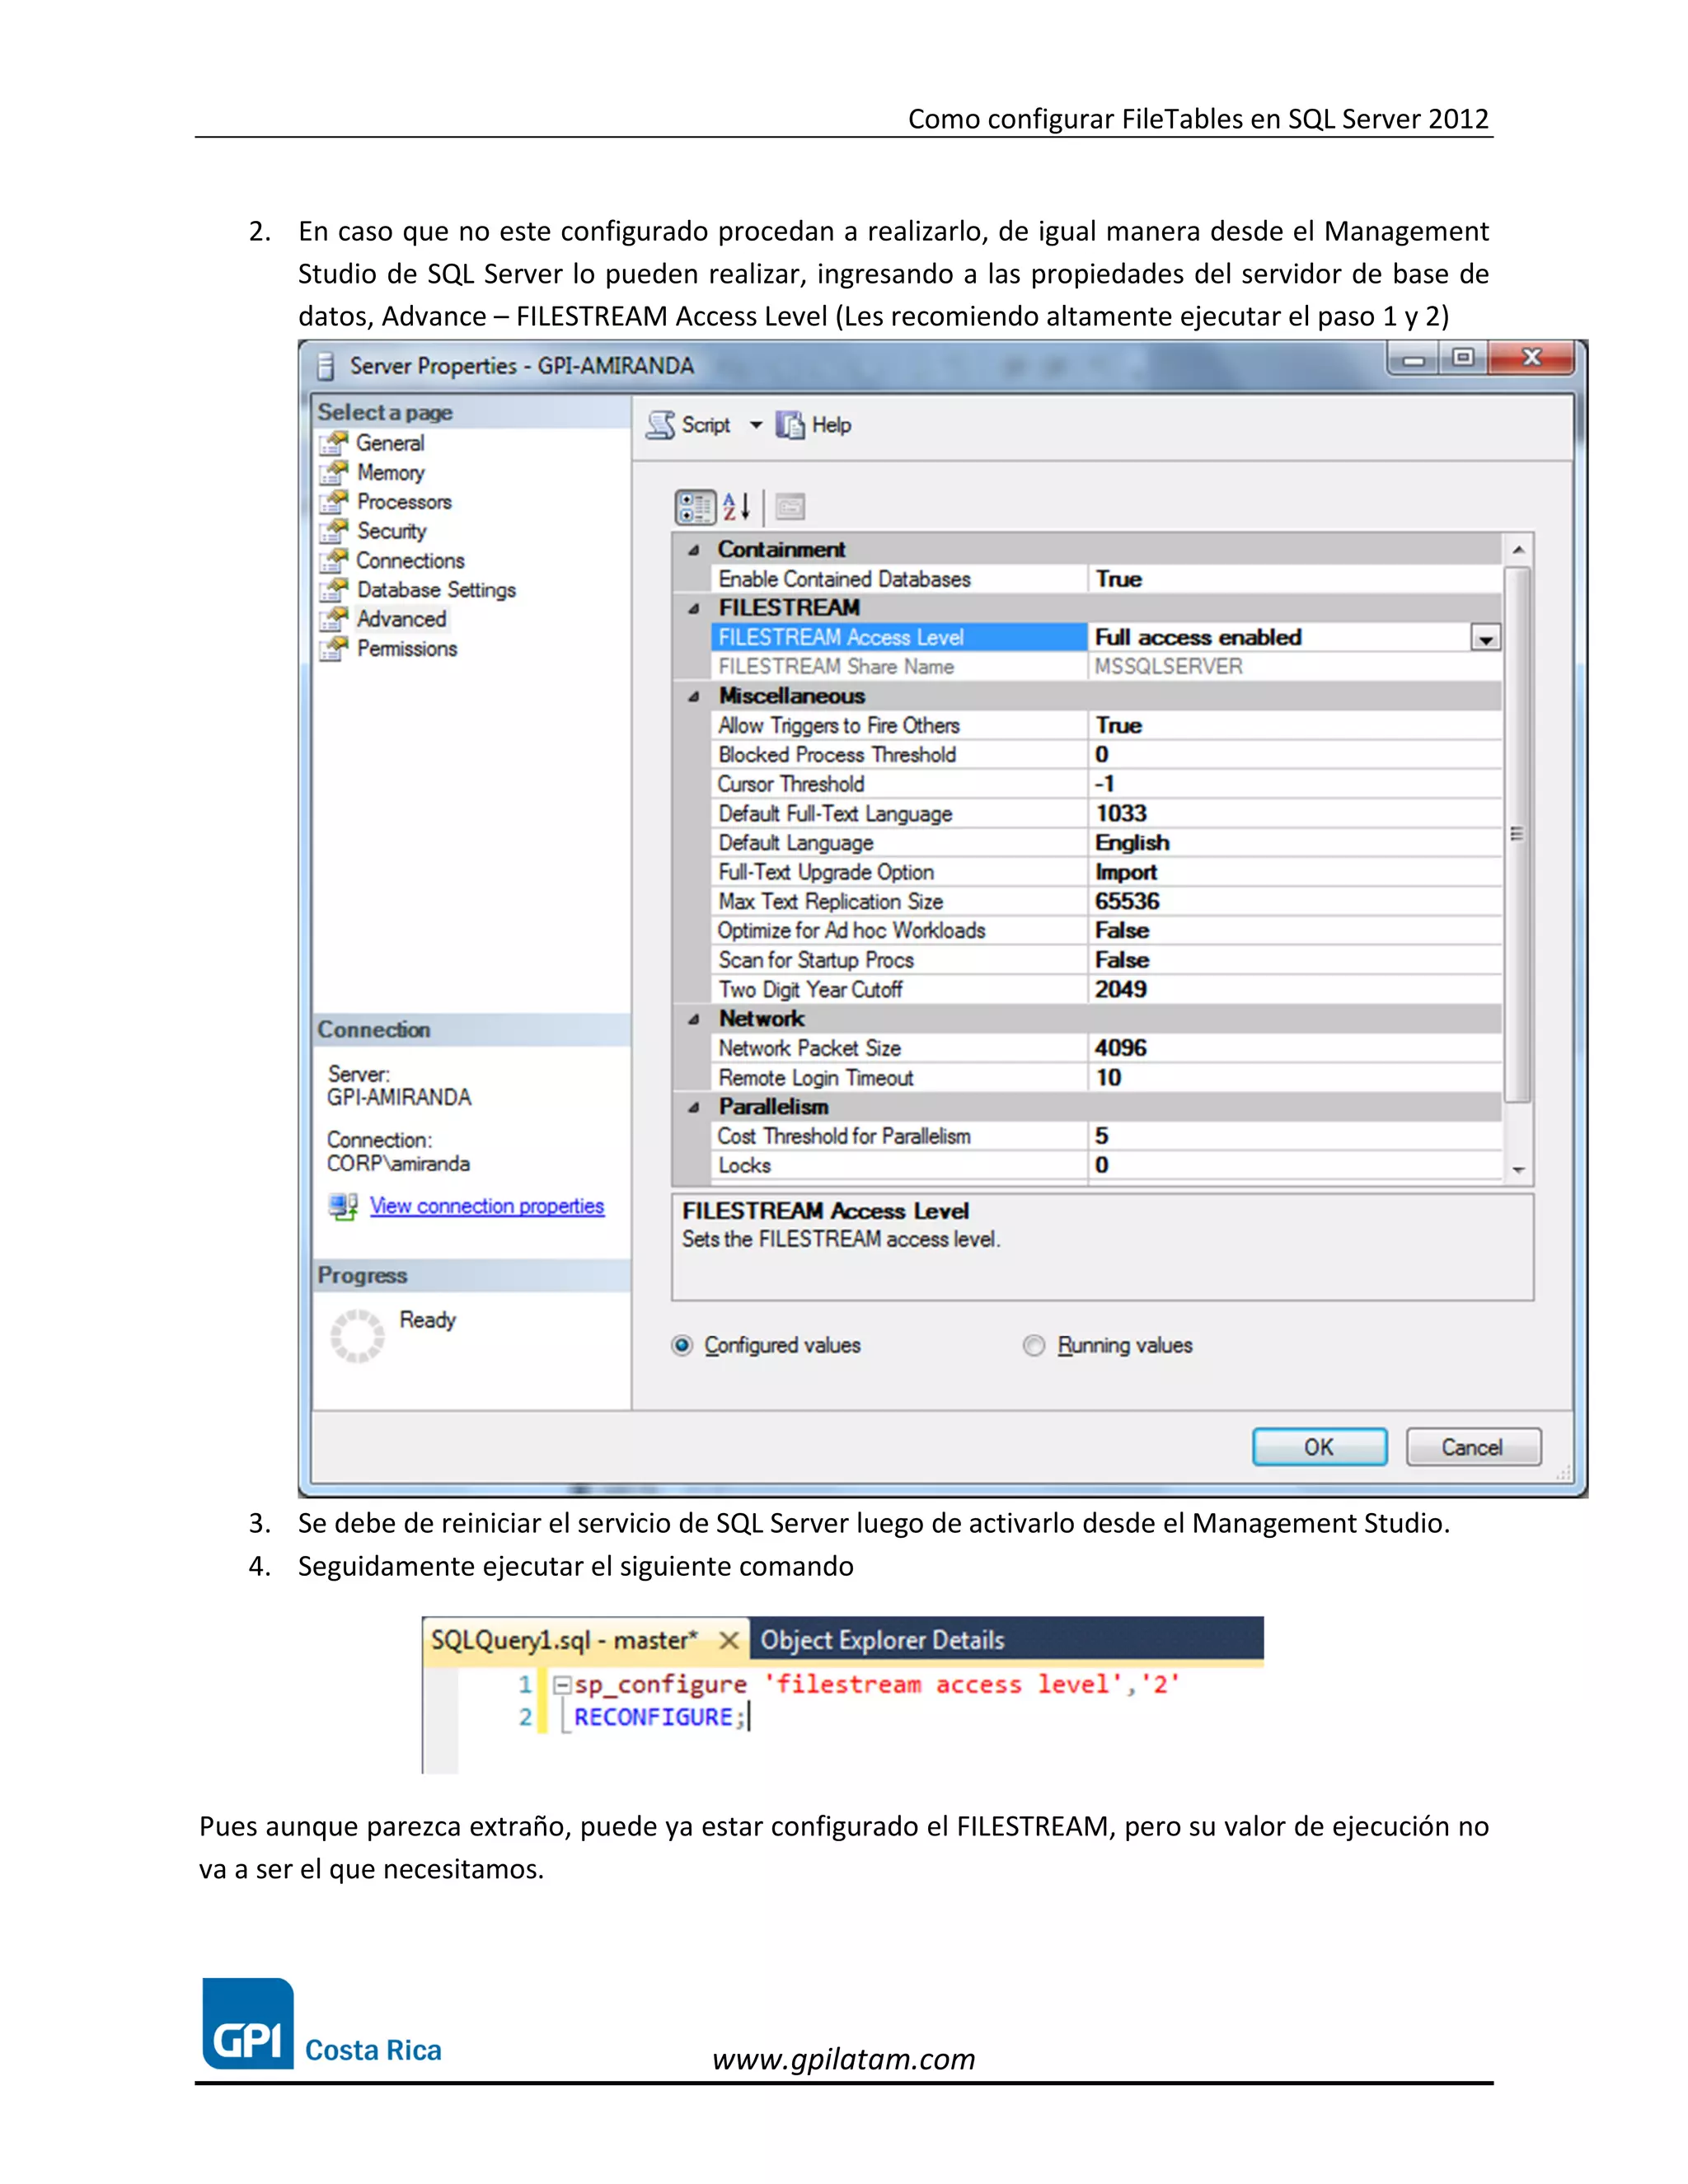Open the General page icon
This screenshot has width=1688, height=2184.
coord(334,443)
